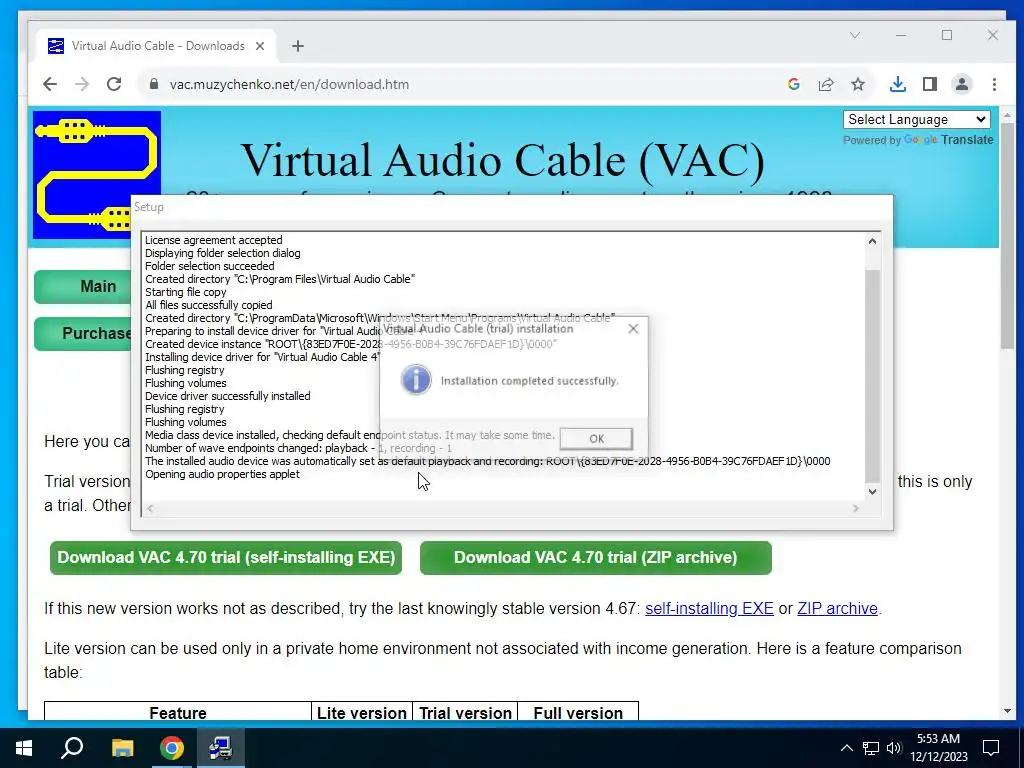Click the forward navigation arrow
The image size is (1024, 768).
pyautogui.click(x=82, y=84)
